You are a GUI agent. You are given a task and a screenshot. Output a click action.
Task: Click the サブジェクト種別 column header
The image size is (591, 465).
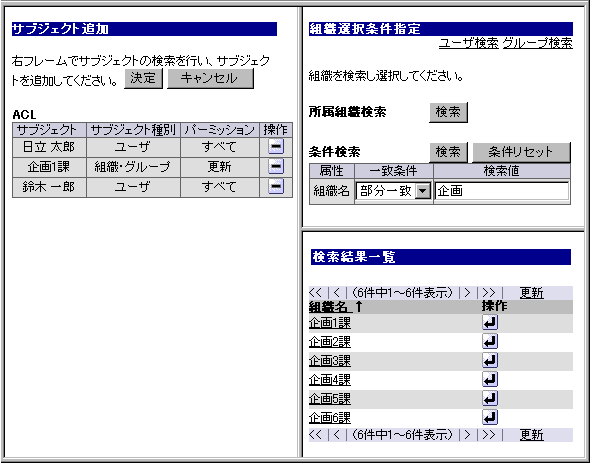click(x=133, y=130)
